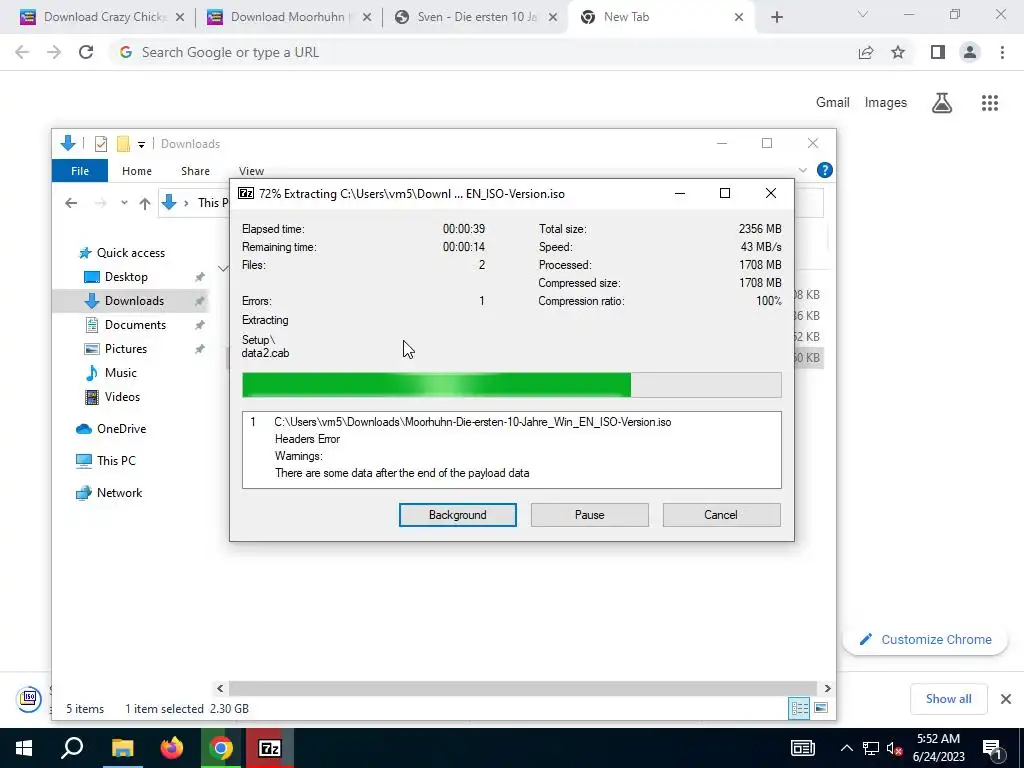Screen dimensions: 1024x768
Task: Open Search Labs flask icon
Action: pyautogui.click(x=942, y=103)
